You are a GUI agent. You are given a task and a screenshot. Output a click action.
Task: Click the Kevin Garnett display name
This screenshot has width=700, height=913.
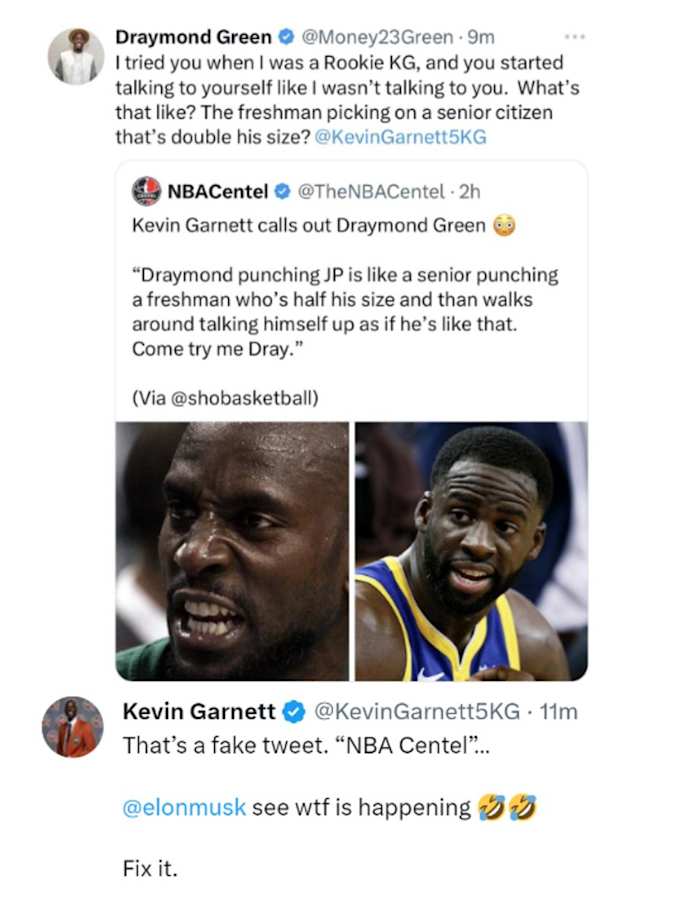198,712
